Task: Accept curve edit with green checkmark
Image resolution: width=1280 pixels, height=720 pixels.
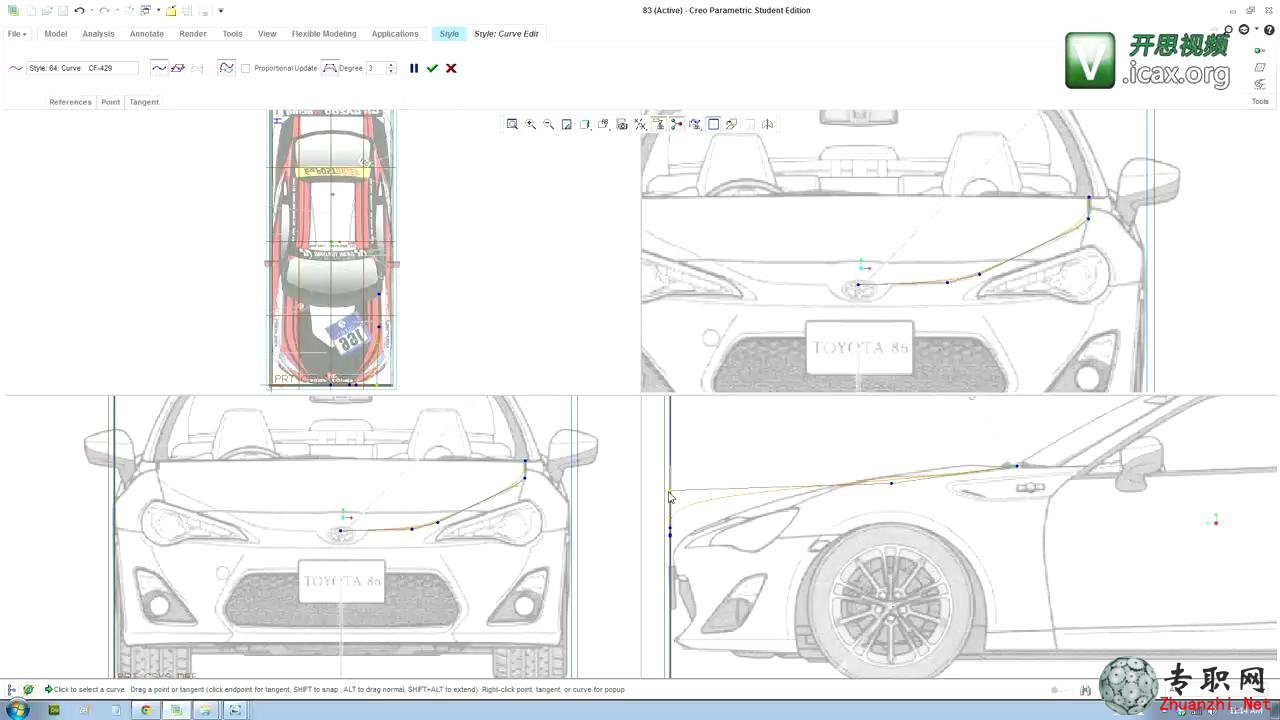Action: 432,68
